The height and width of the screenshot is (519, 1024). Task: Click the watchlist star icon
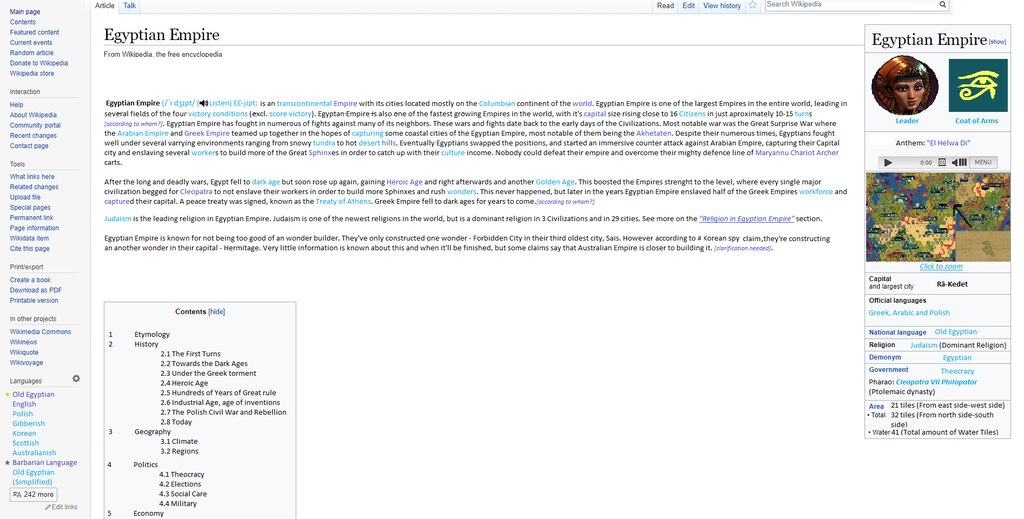752,5
